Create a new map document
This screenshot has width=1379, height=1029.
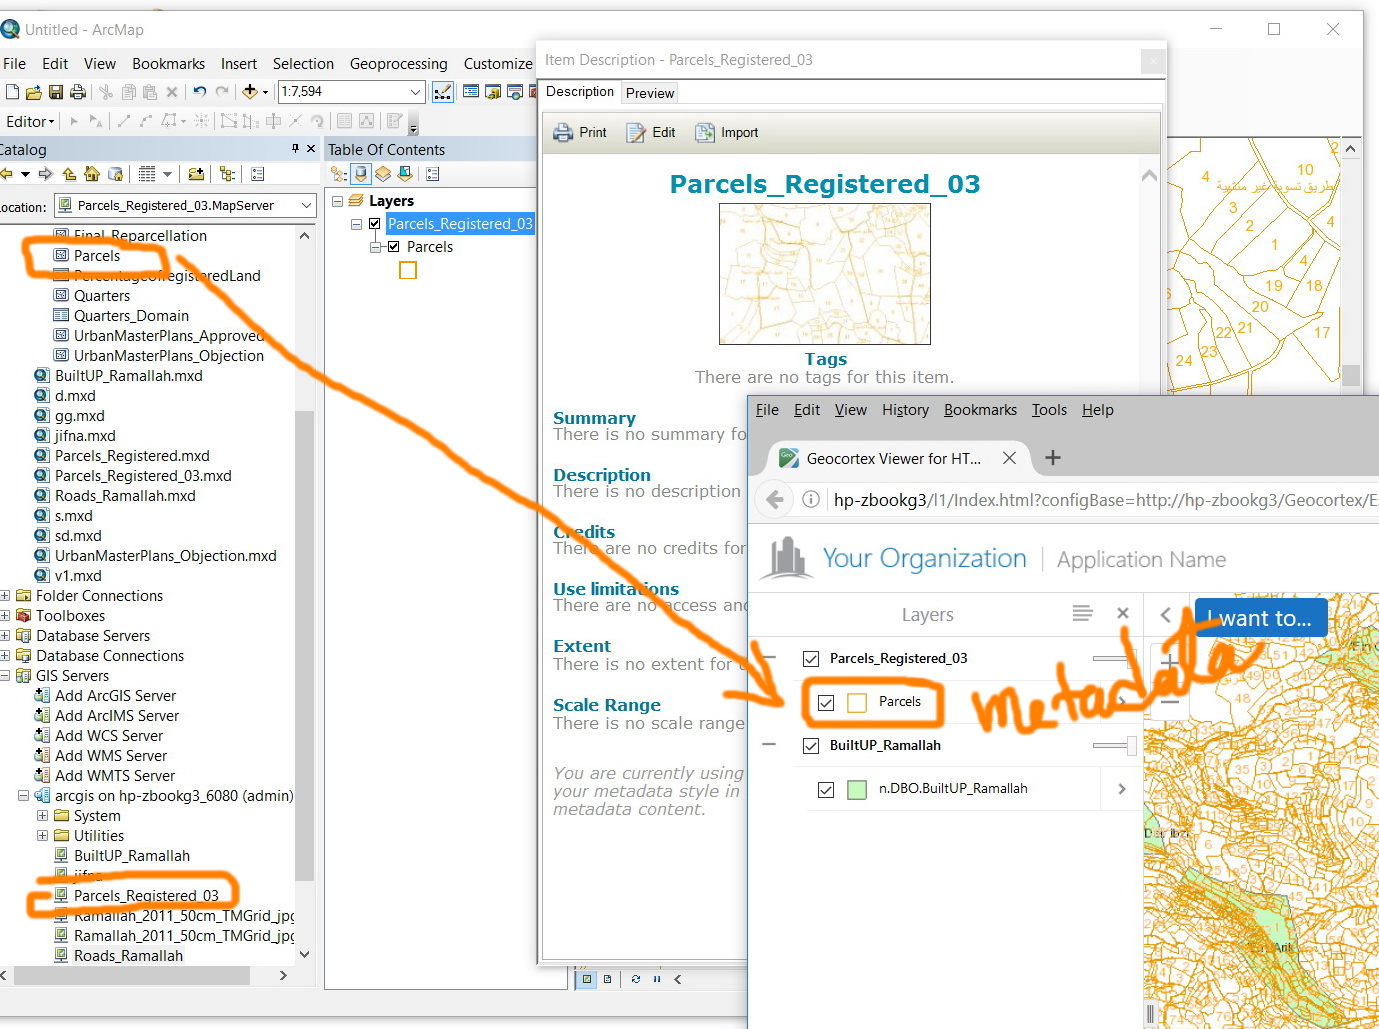tap(12, 92)
